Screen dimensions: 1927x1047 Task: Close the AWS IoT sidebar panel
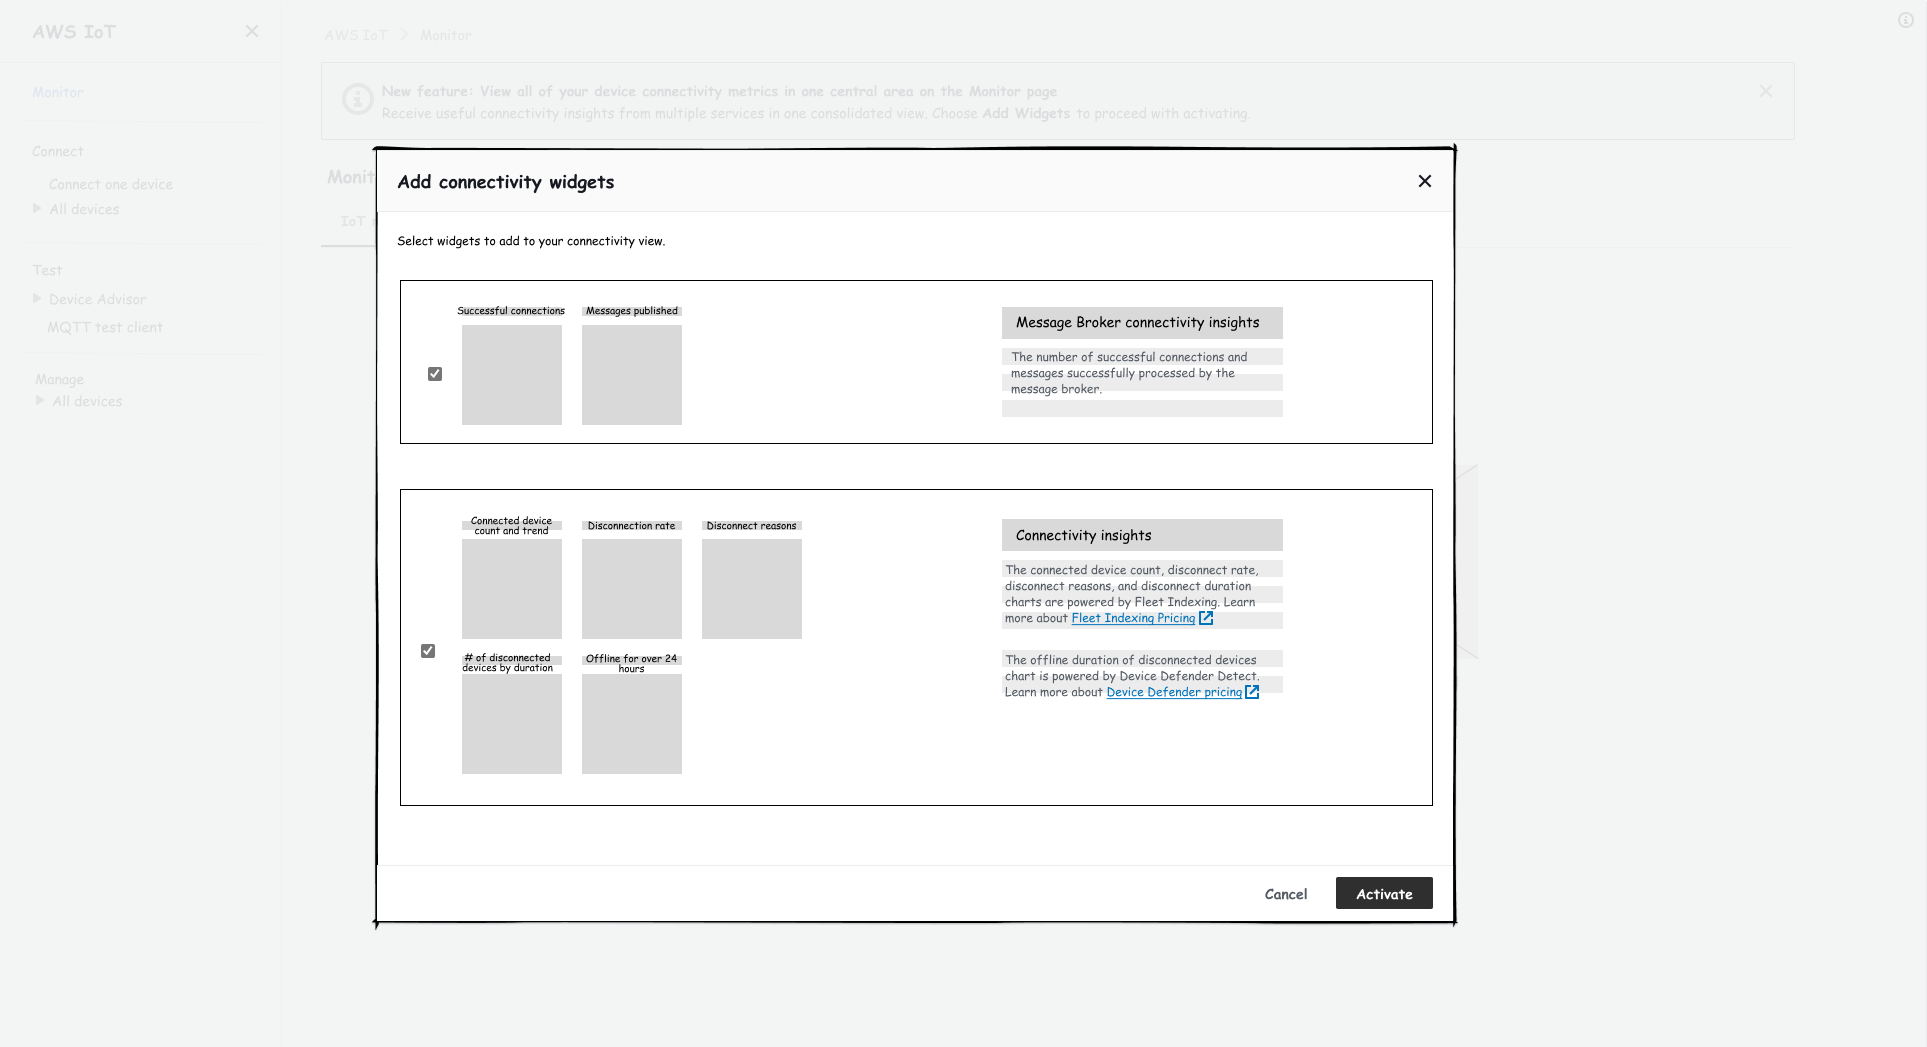[x=251, y=32]
